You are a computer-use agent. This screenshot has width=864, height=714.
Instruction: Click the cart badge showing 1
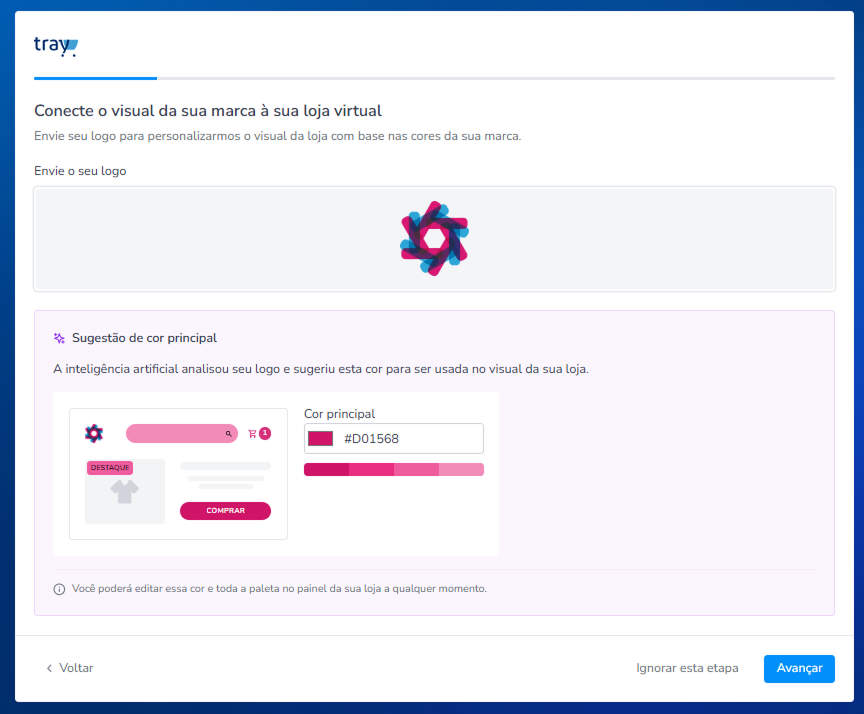265,434
